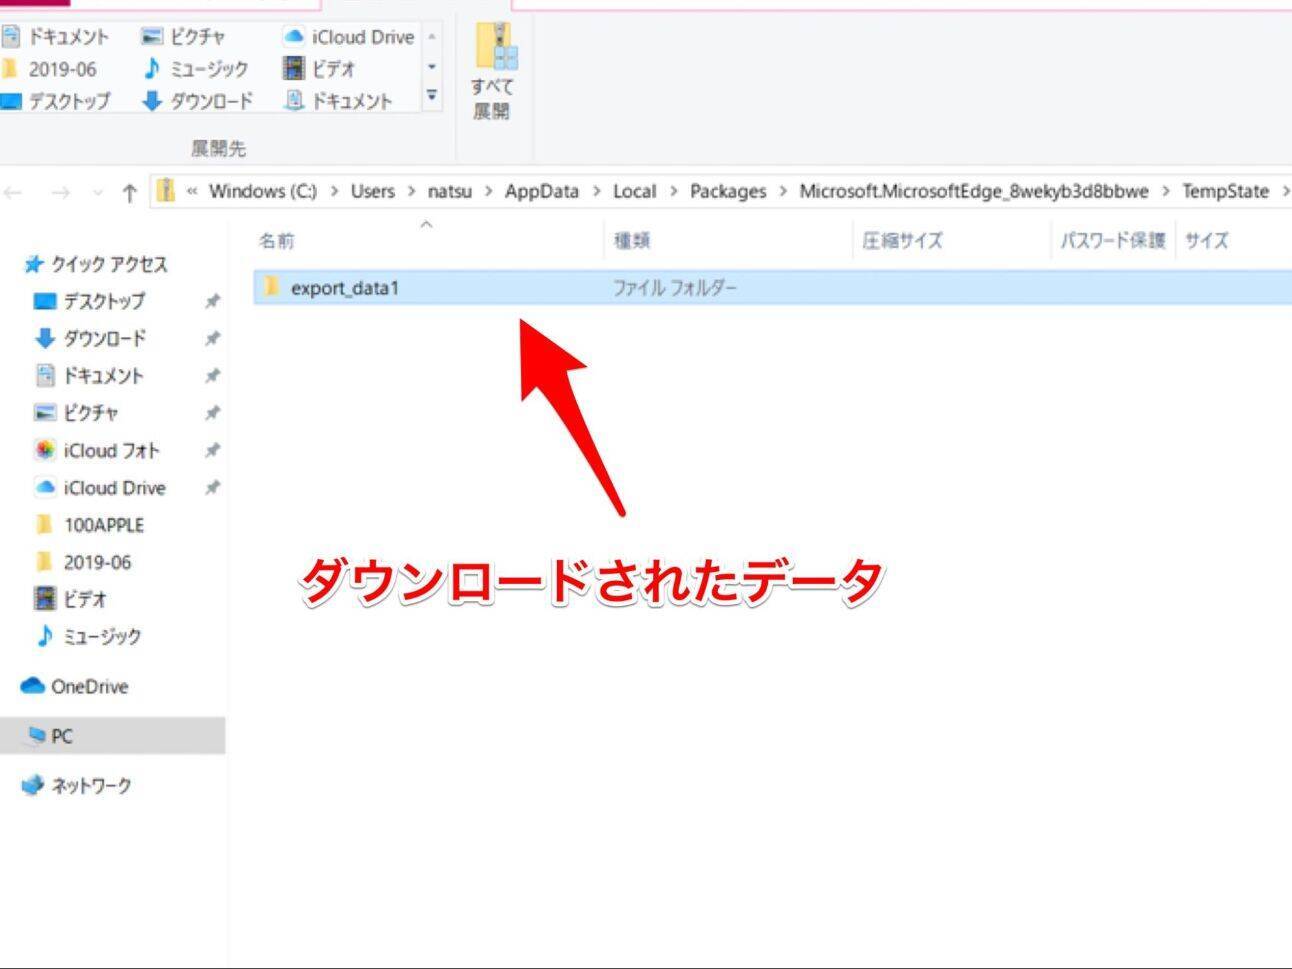Screen dimensions: 1292x969
Task: Unpin デスクトップ using its pin icon
Action: [212, 301]
